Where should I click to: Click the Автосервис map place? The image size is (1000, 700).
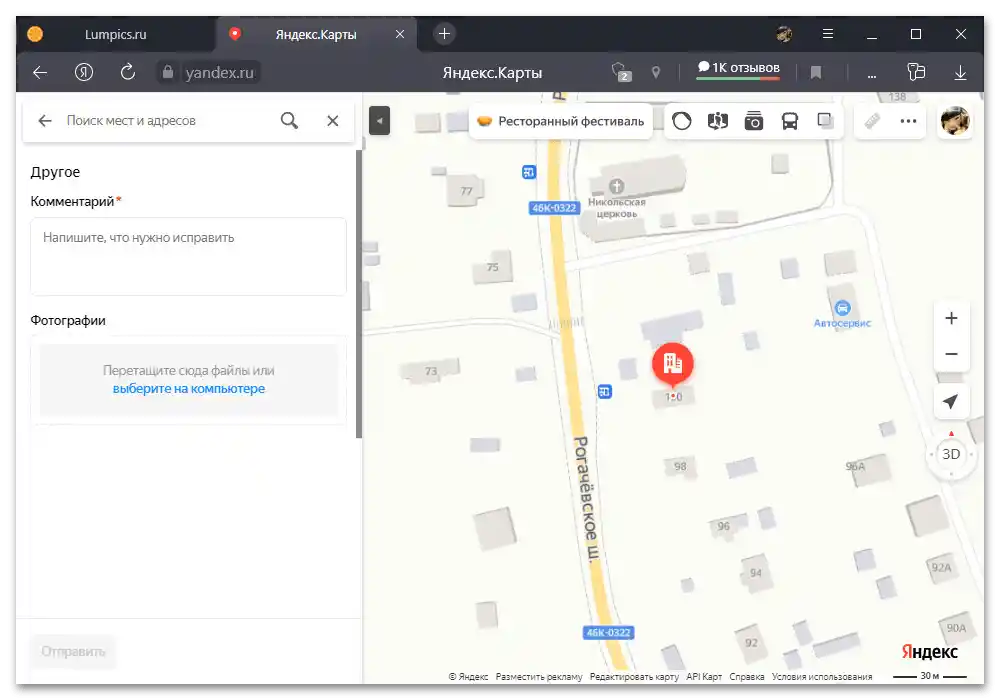(x=842, y=314)
